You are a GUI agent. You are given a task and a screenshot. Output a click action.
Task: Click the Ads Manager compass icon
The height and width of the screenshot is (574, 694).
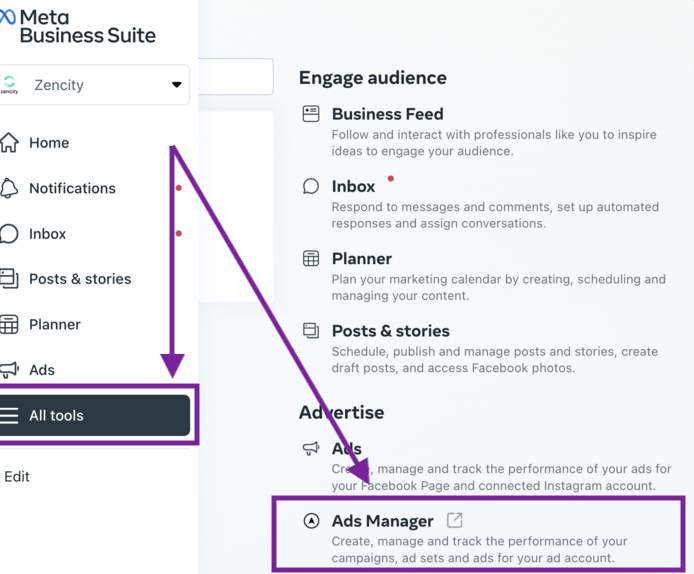point(311,521)
